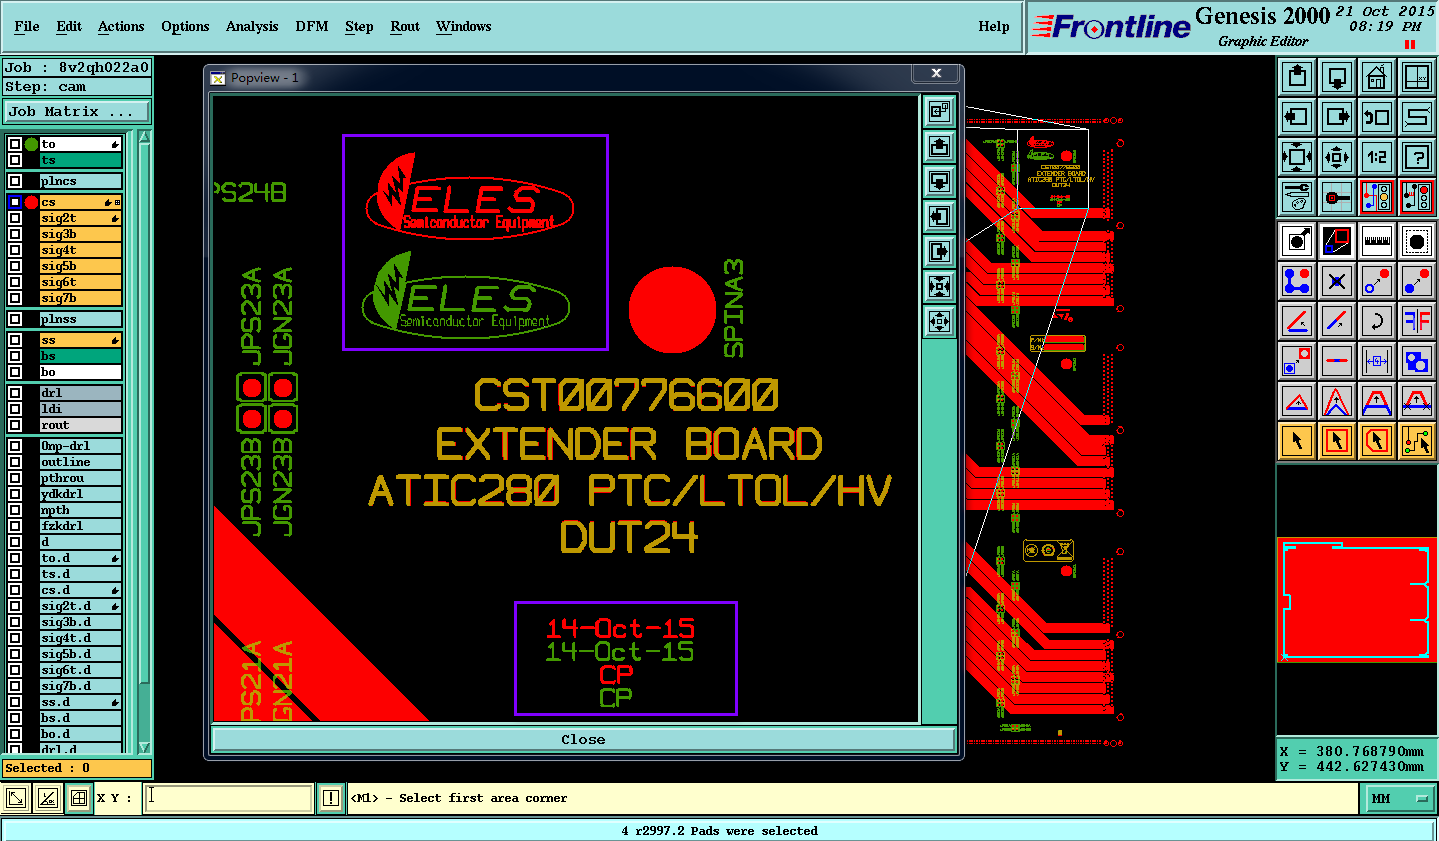Select the plain arrow select tool
The image size is (1439, 841).
tap(1297, 440)
